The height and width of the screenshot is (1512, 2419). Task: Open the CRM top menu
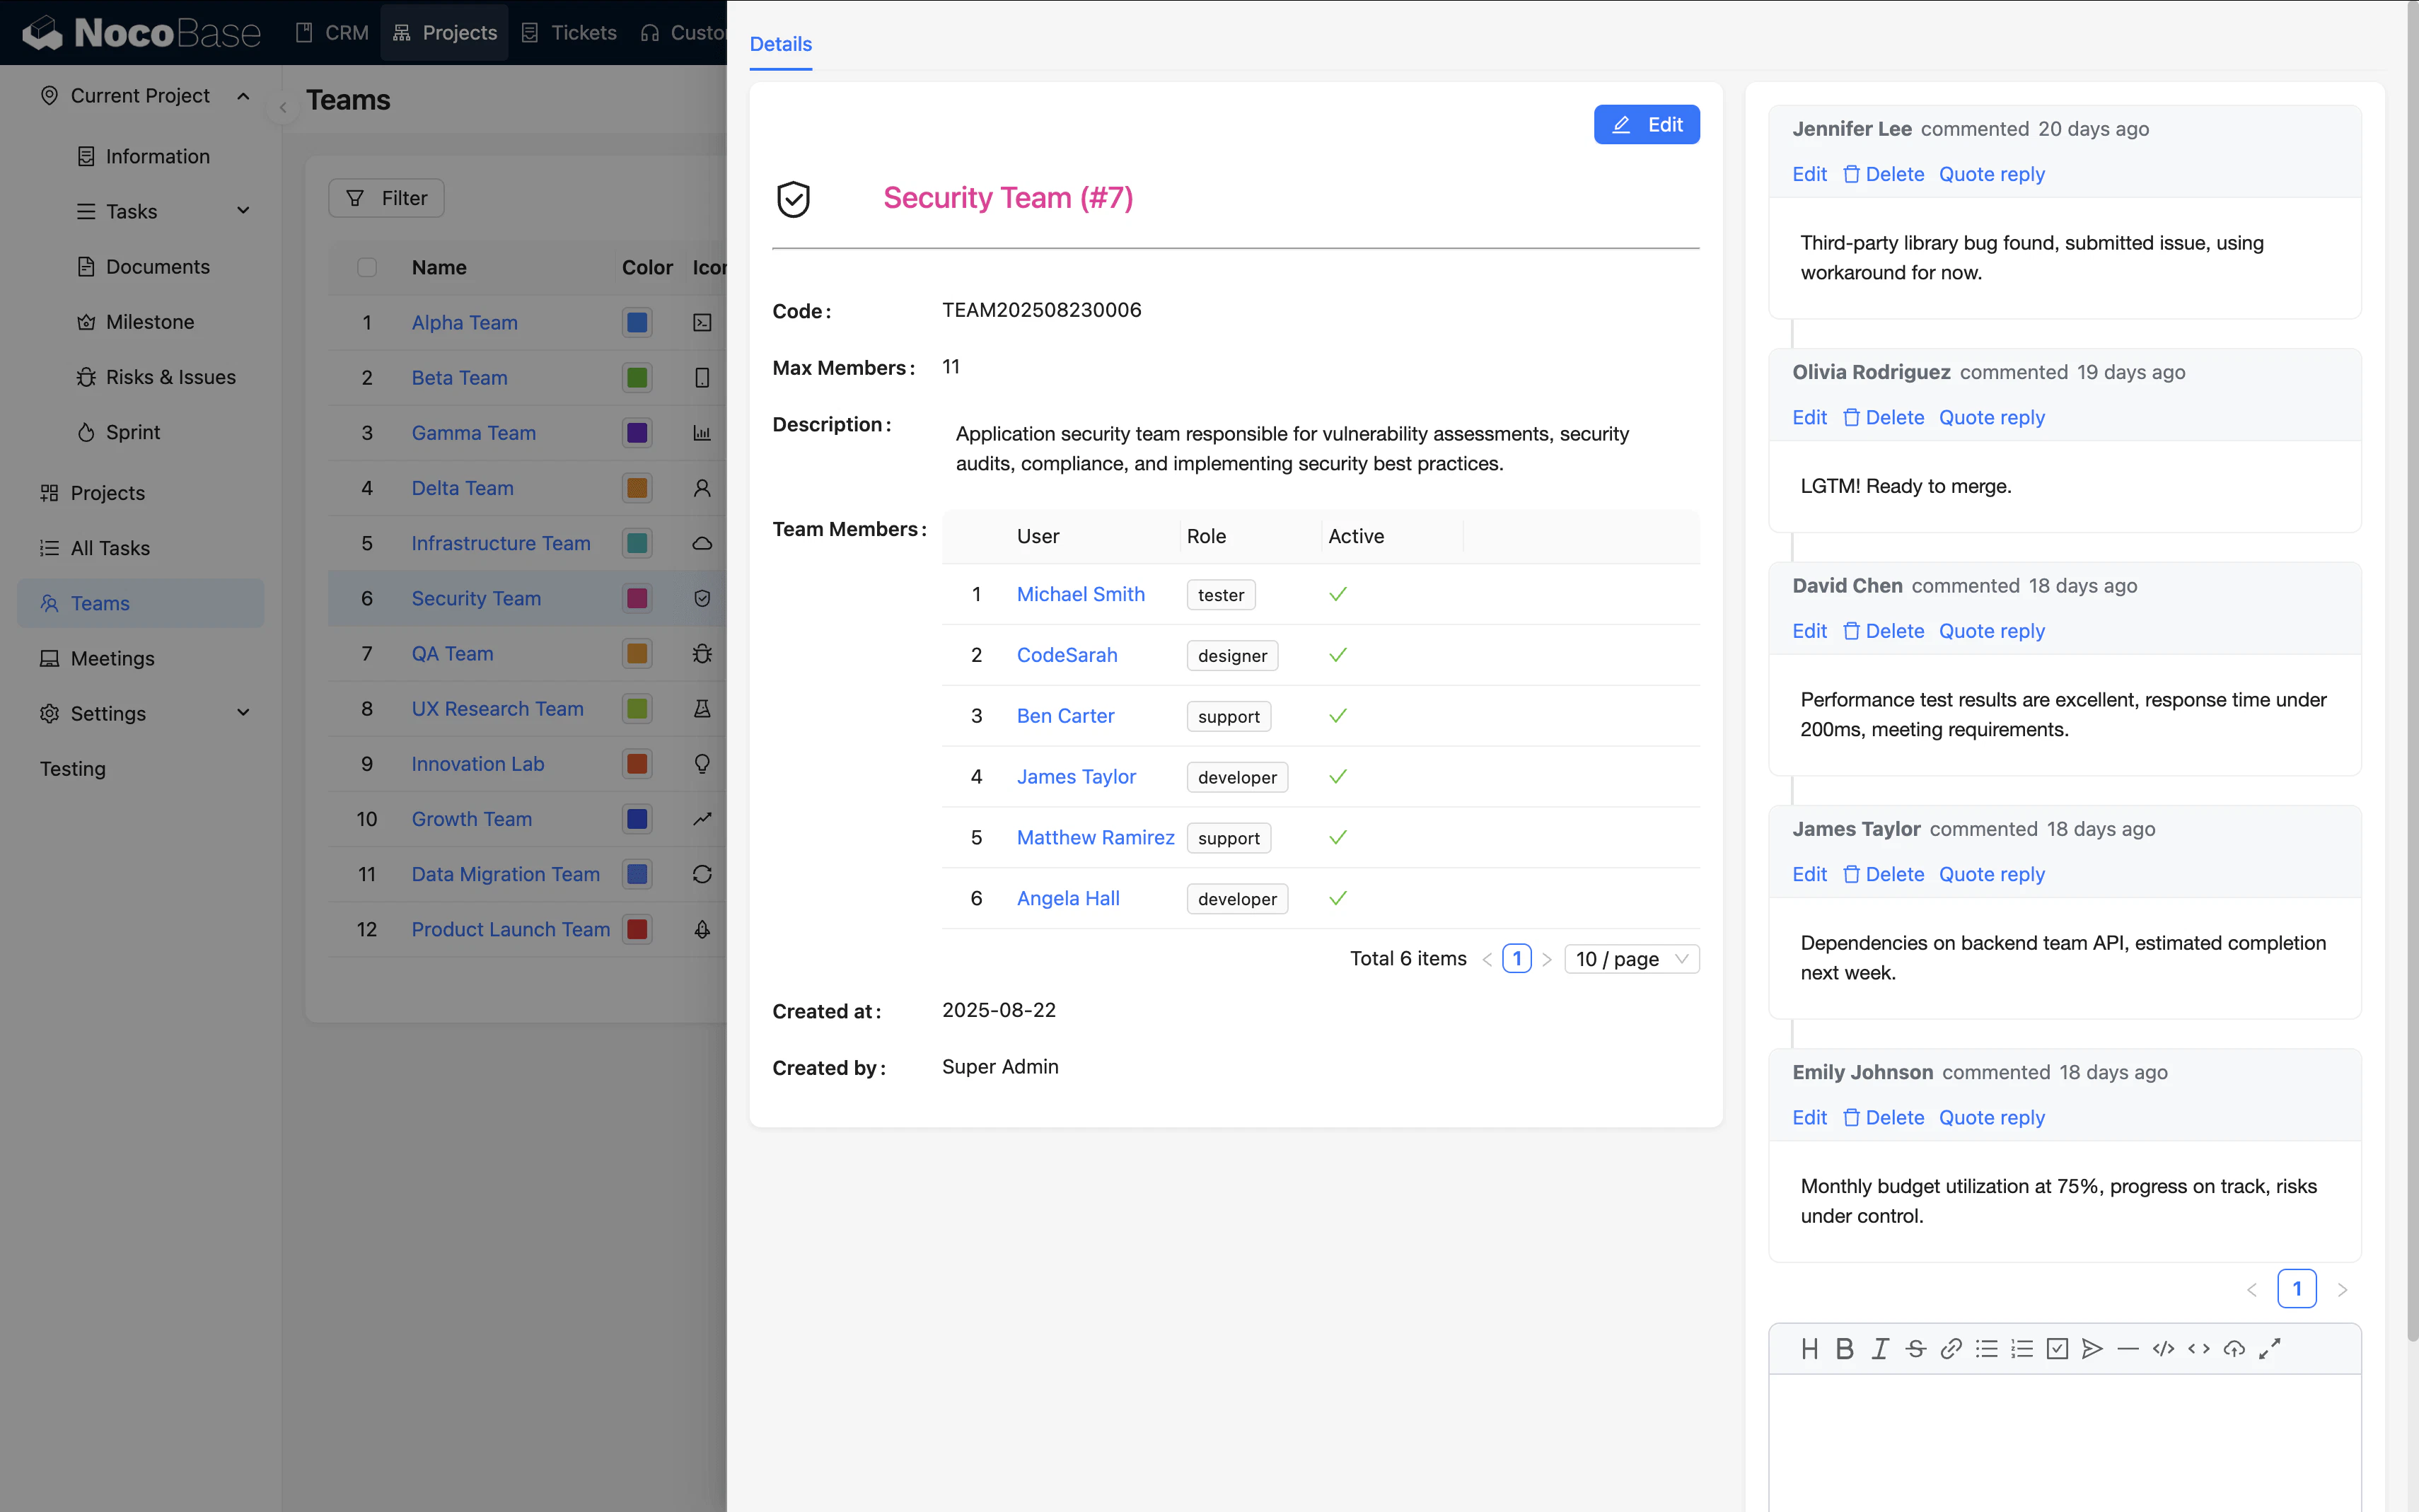coord(333,32)
